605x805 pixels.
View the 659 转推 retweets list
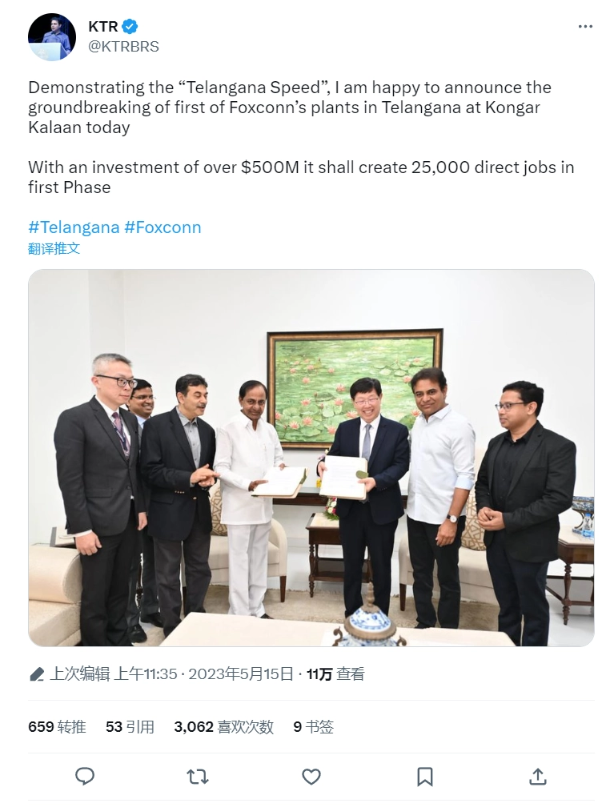(x=57, y=727)
